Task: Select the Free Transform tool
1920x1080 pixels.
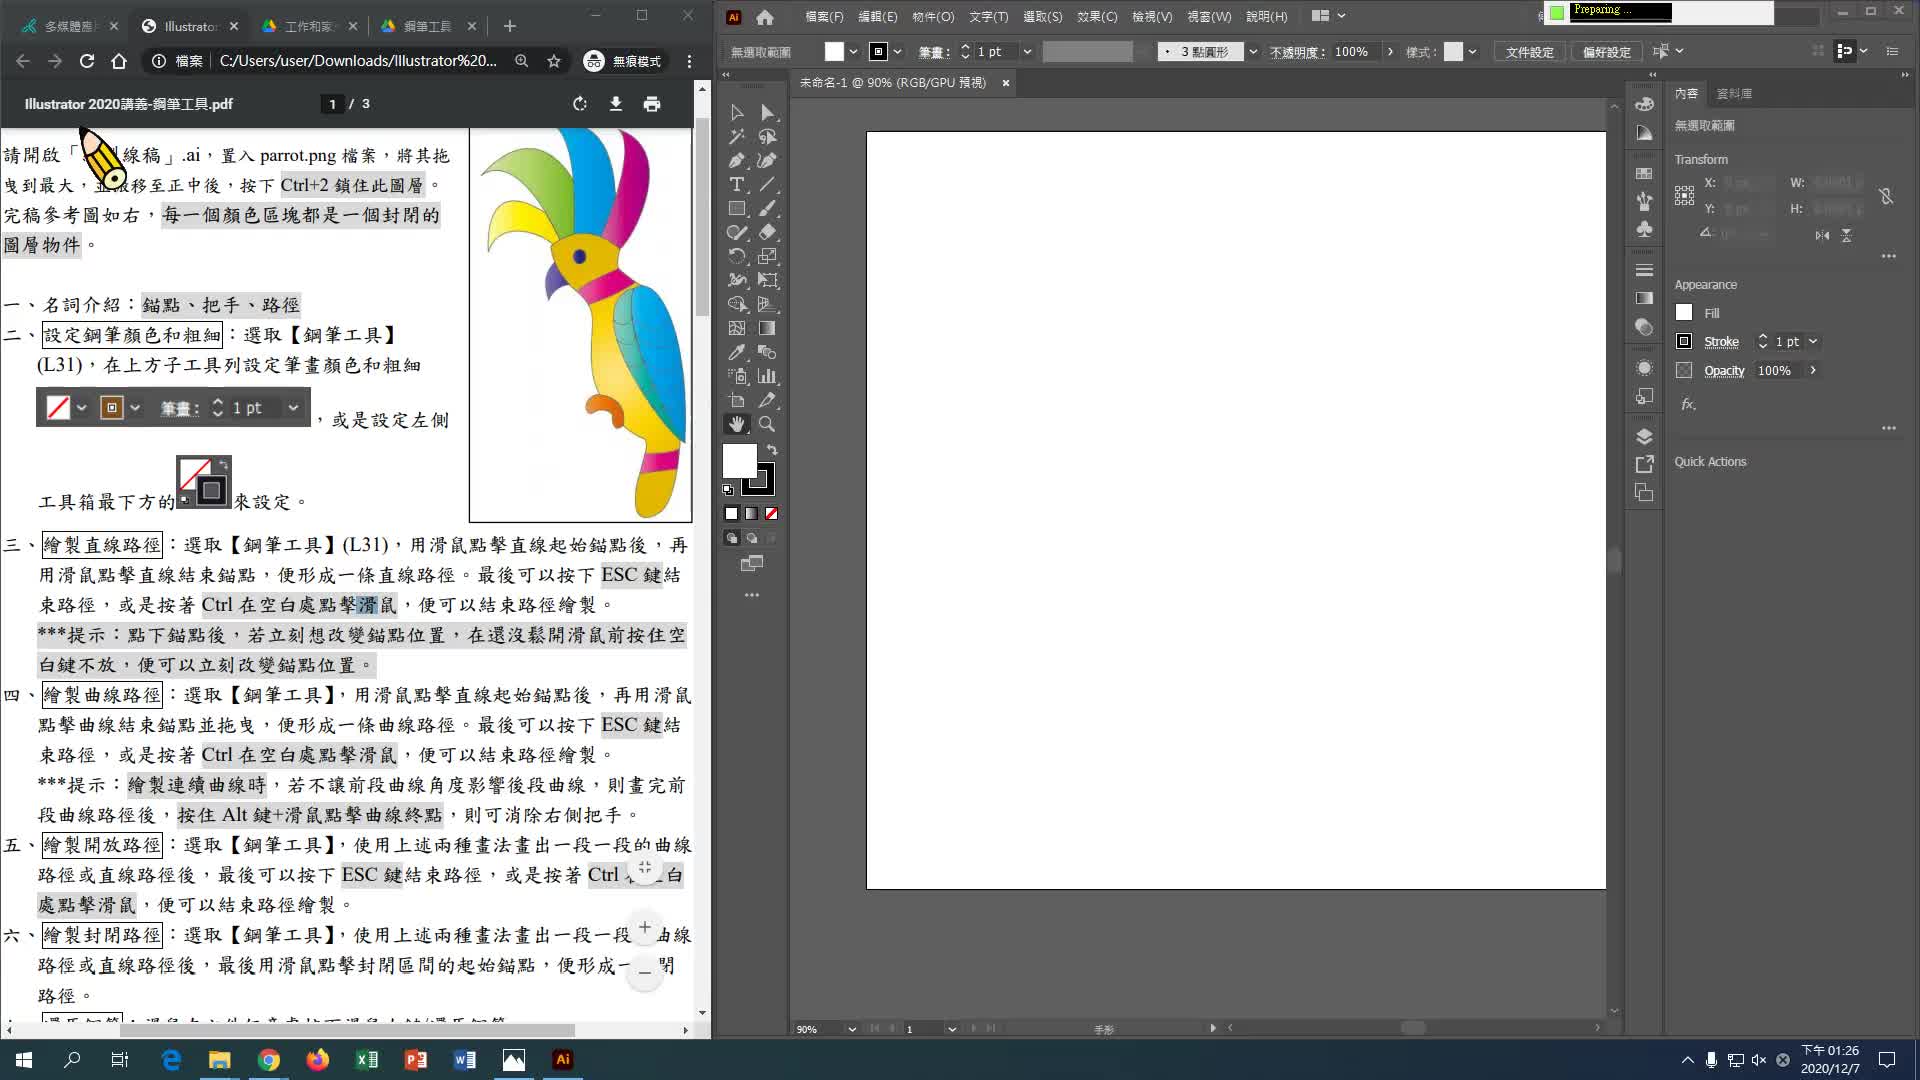Action: [x=767, y=281]
